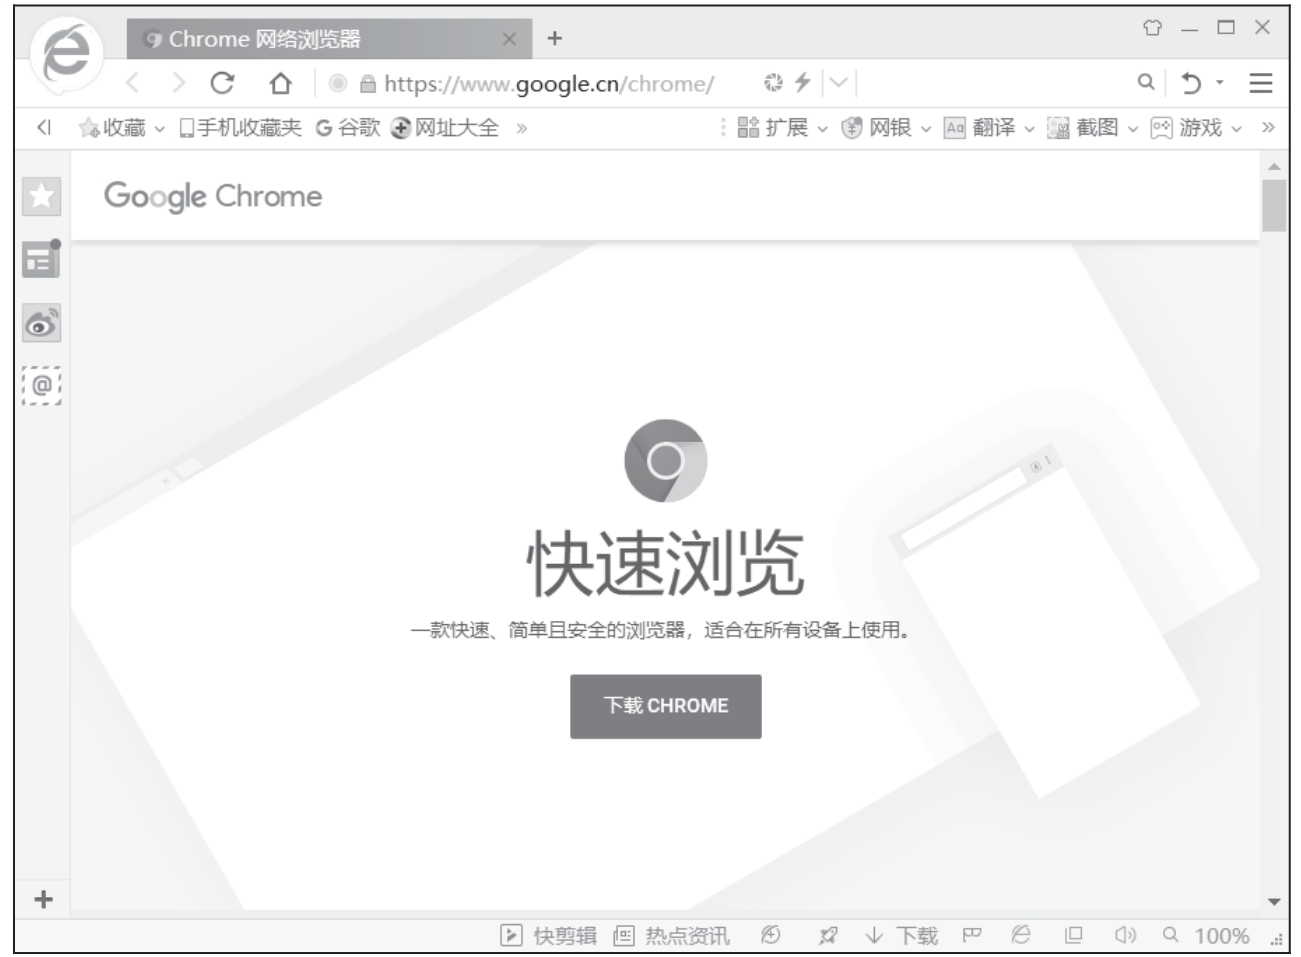
Task: Click the address bar URL
Action: tap(549, 84)
